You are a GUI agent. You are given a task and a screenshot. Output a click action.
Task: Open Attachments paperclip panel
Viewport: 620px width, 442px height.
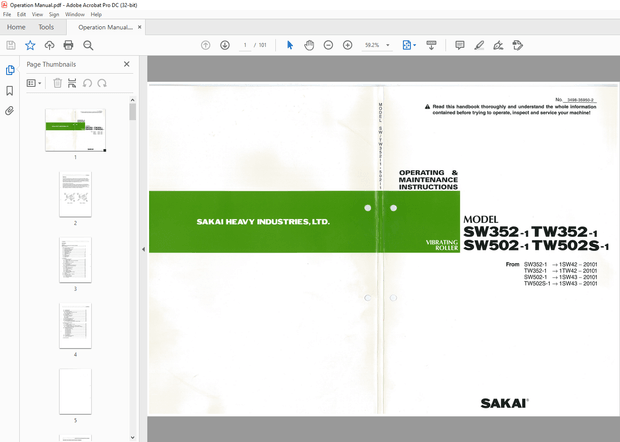pos(10,110)
